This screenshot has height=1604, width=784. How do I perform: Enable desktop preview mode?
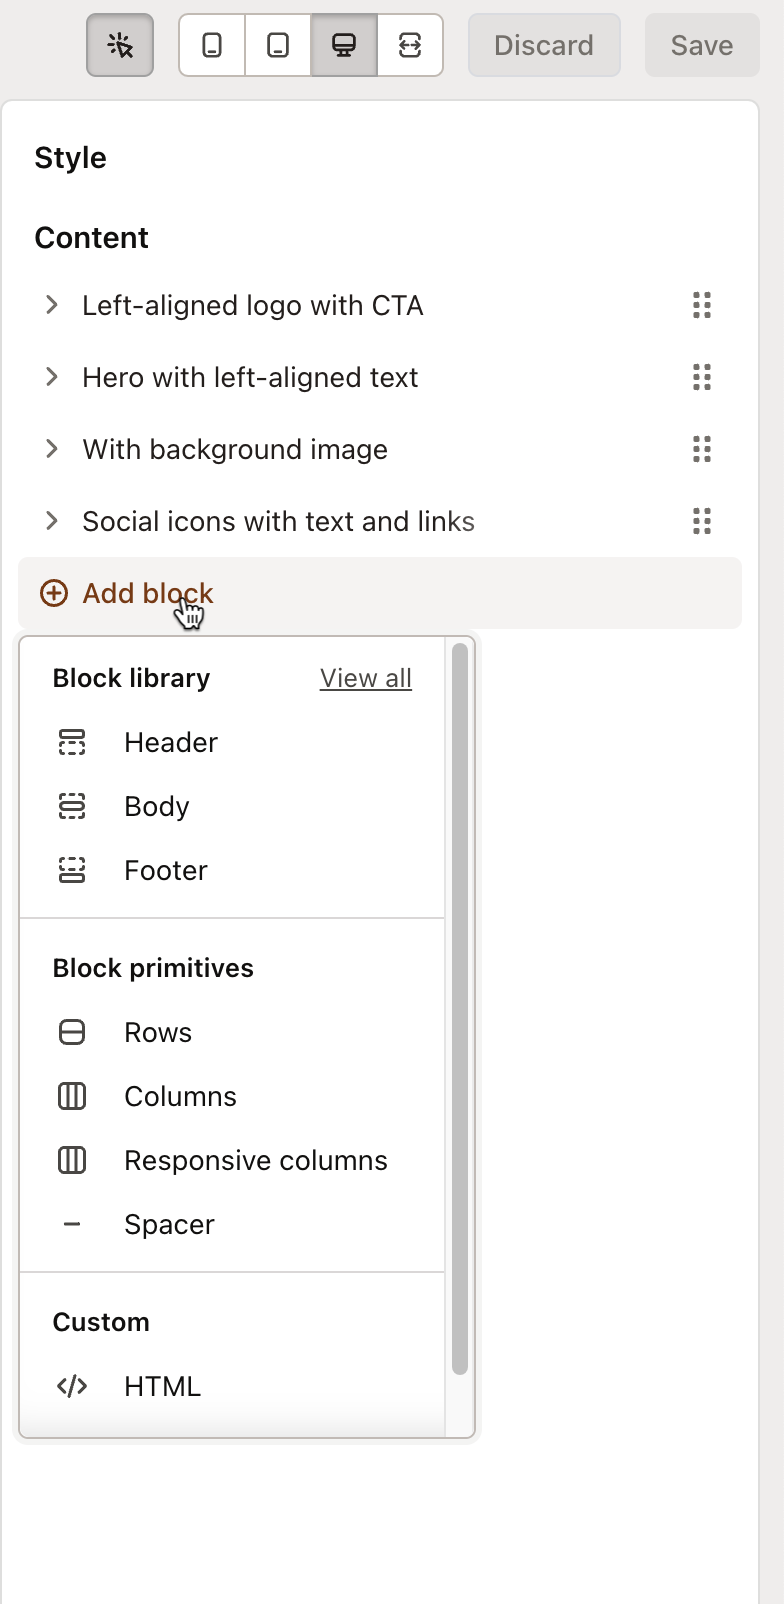(x=343, y=45)
